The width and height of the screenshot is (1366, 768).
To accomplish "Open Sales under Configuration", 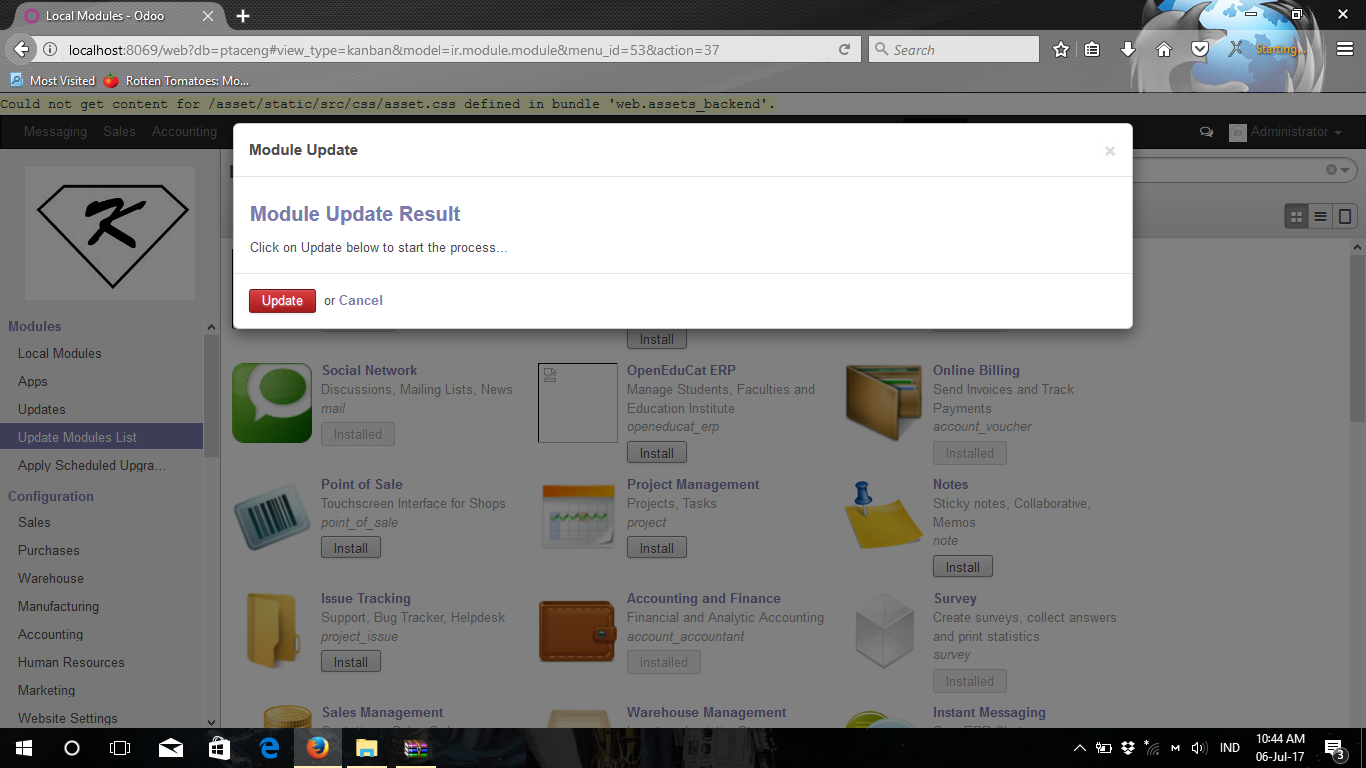I will tap(34, 522).
